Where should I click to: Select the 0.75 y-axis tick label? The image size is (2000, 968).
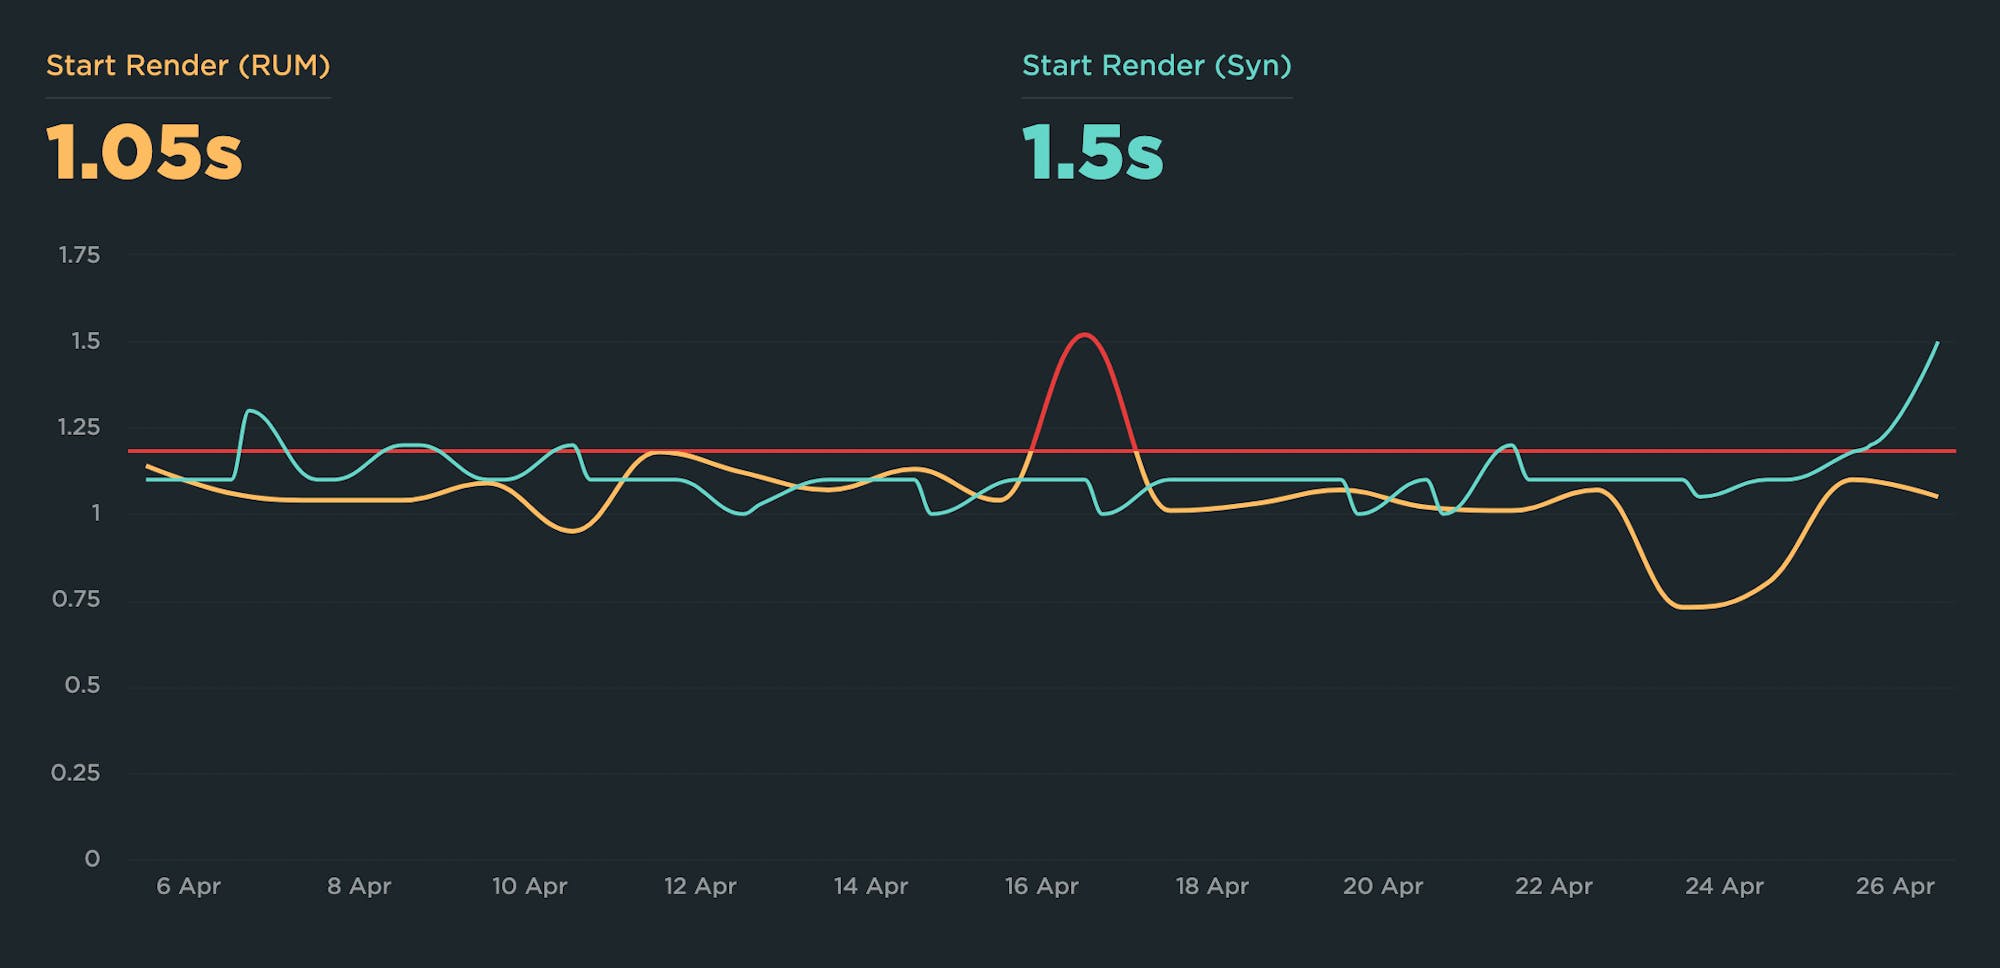(76, 599)
